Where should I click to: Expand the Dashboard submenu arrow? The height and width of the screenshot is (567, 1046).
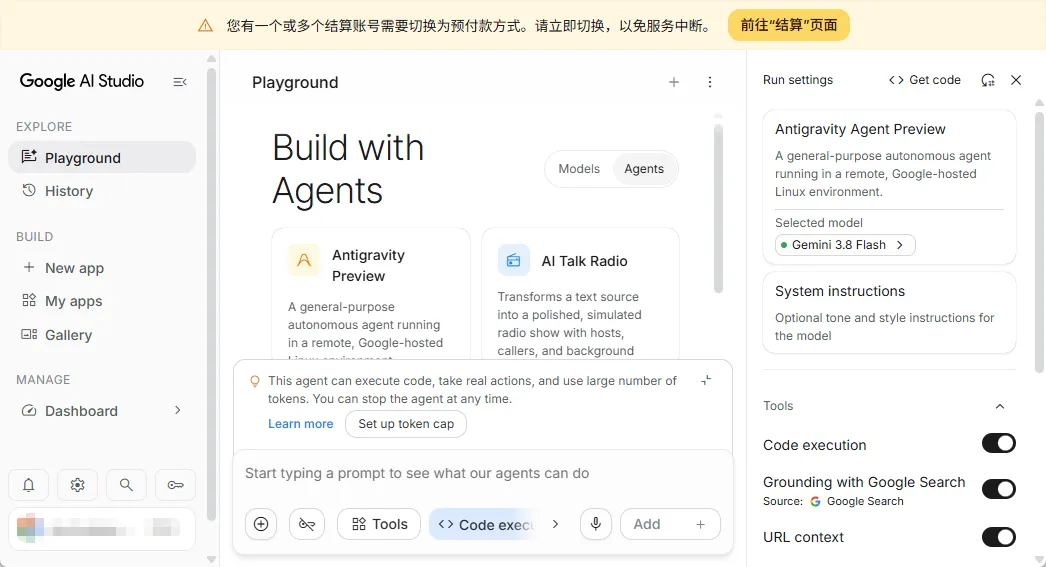coord(177,410)
